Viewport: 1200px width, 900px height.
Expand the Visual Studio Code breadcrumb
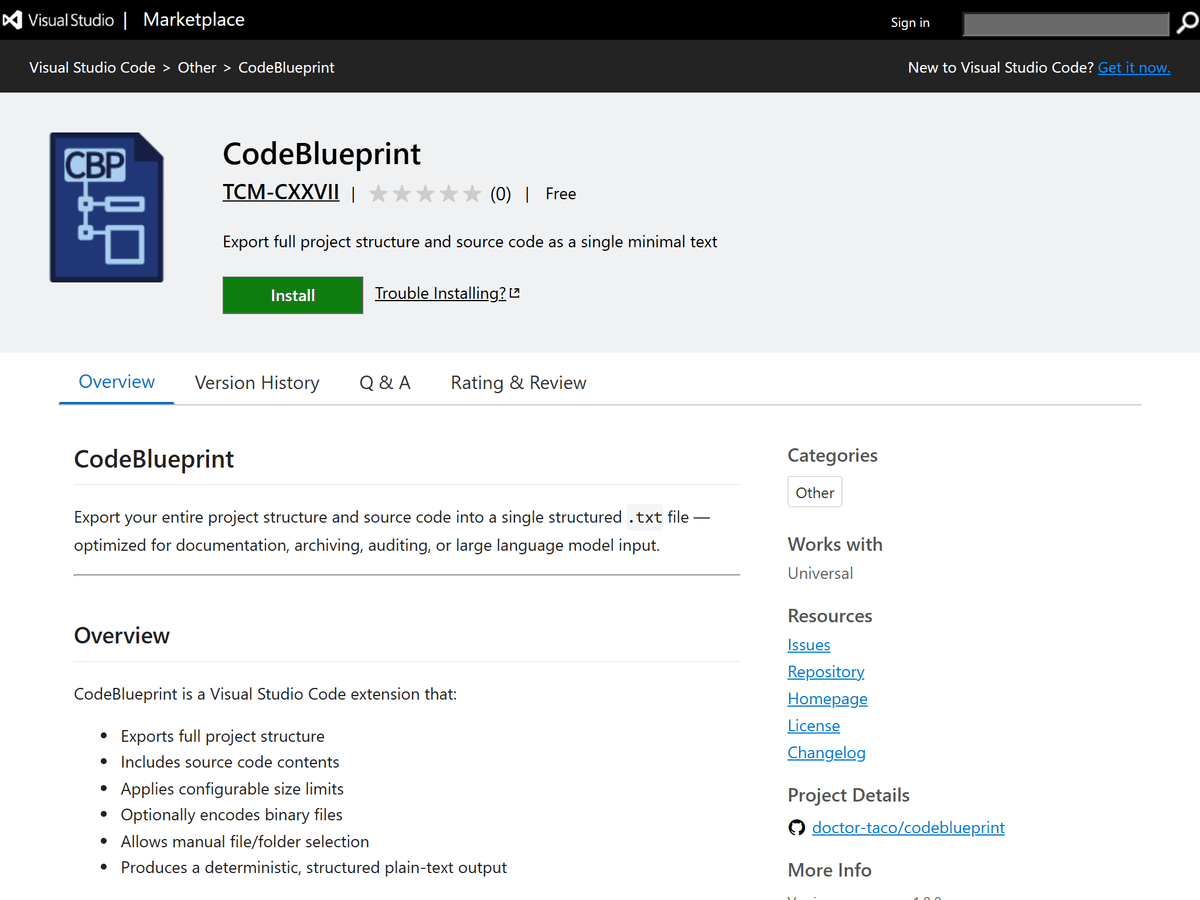pos(92,67)
